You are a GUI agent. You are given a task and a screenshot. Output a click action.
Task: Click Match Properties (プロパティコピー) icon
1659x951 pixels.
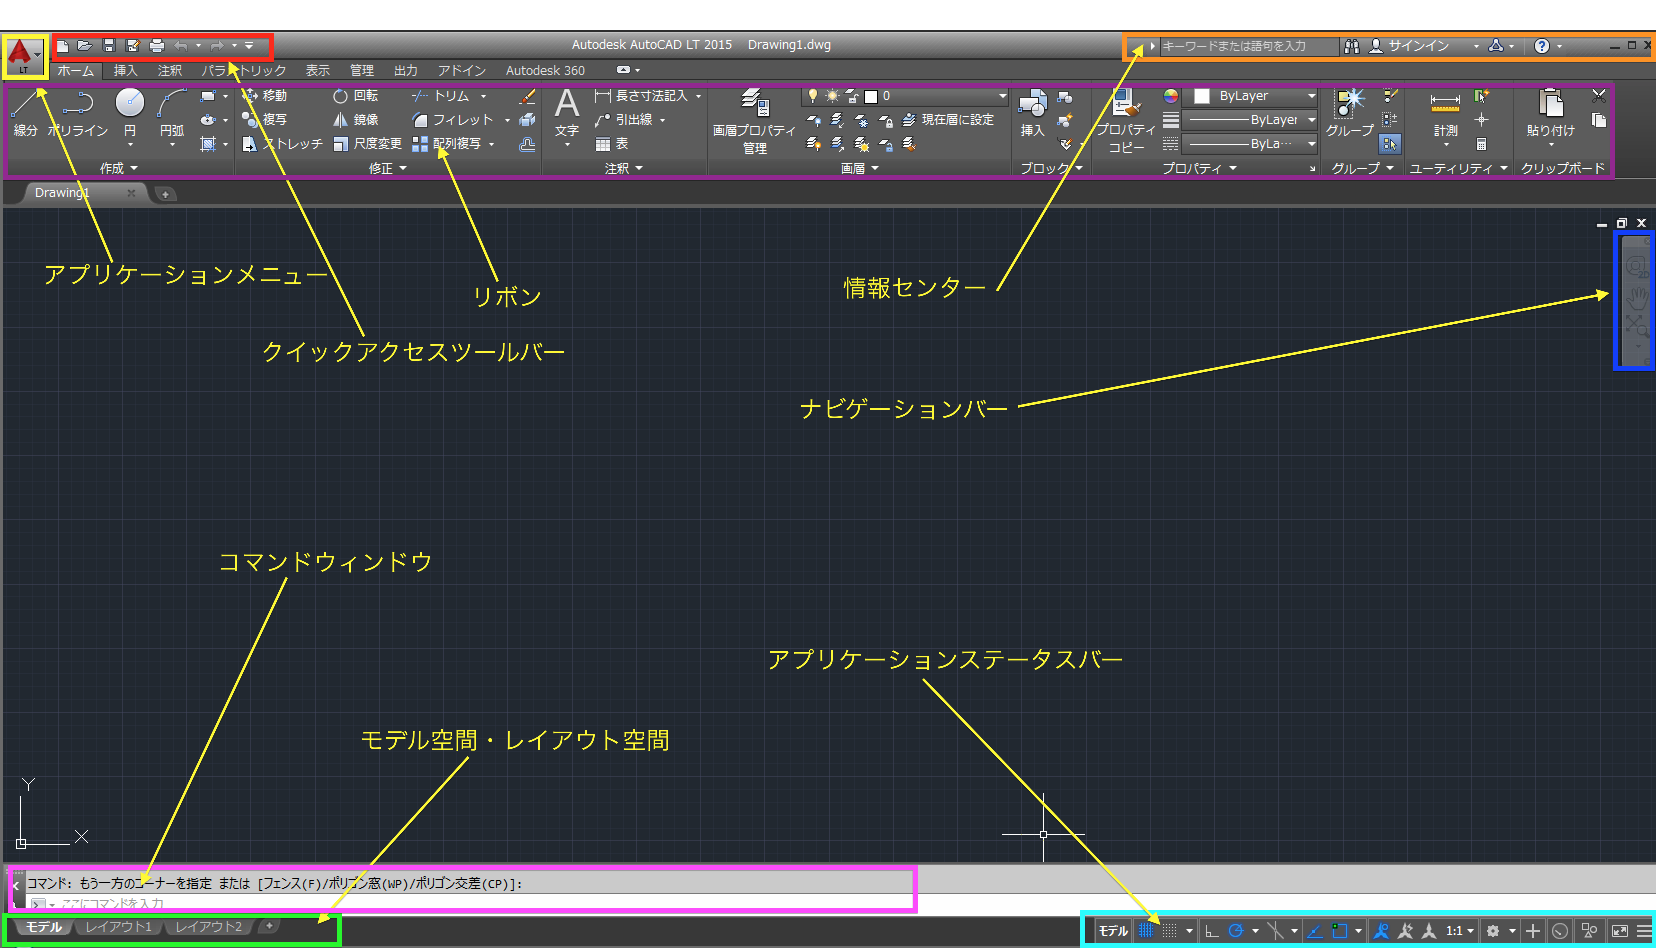click(x=1126, y=121)
